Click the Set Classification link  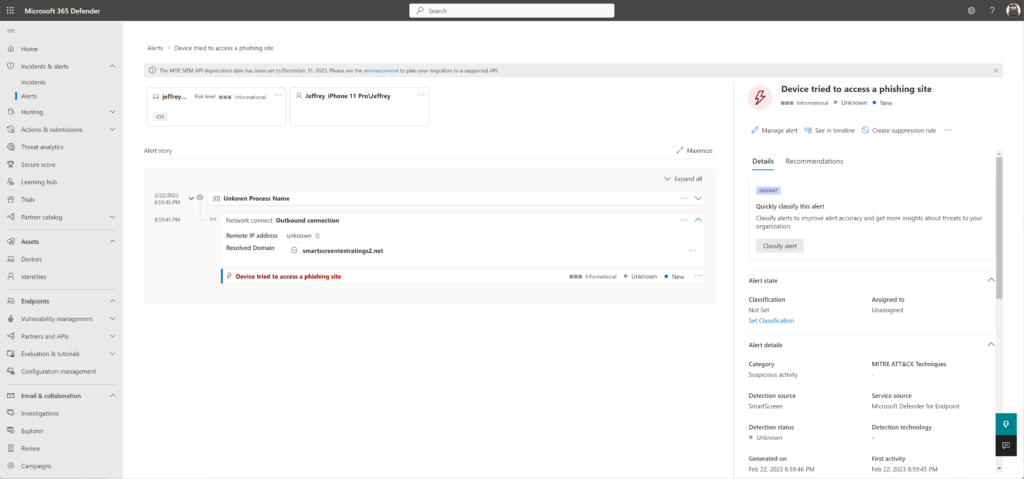[x=771, y=321]
